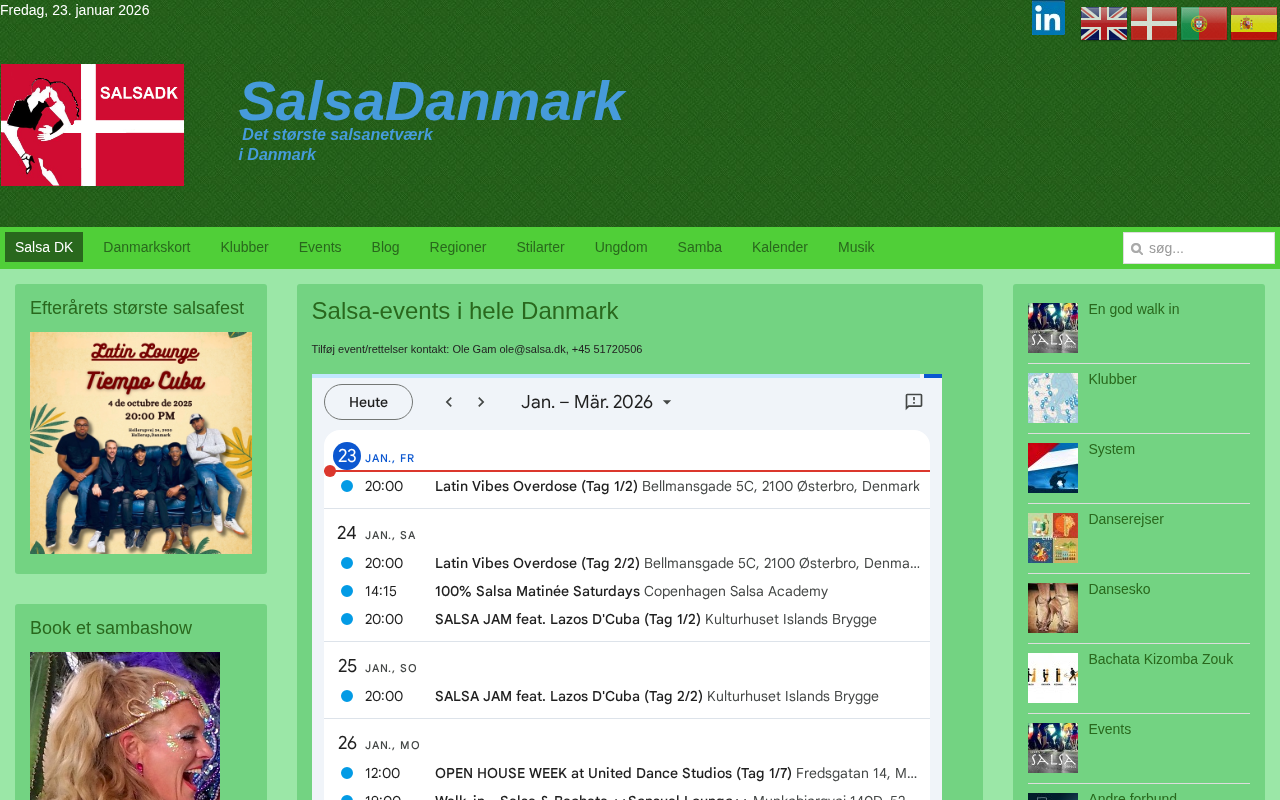Open Events in the navigation bar
The height and width of the screenshot is (800, 1280).
(x=320, y=247)
